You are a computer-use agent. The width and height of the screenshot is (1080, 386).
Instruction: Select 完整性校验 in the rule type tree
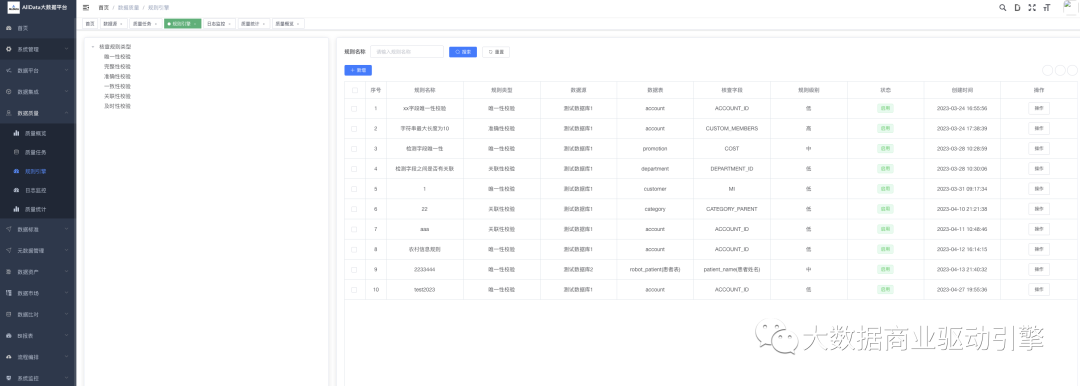[x=117, y=66]
